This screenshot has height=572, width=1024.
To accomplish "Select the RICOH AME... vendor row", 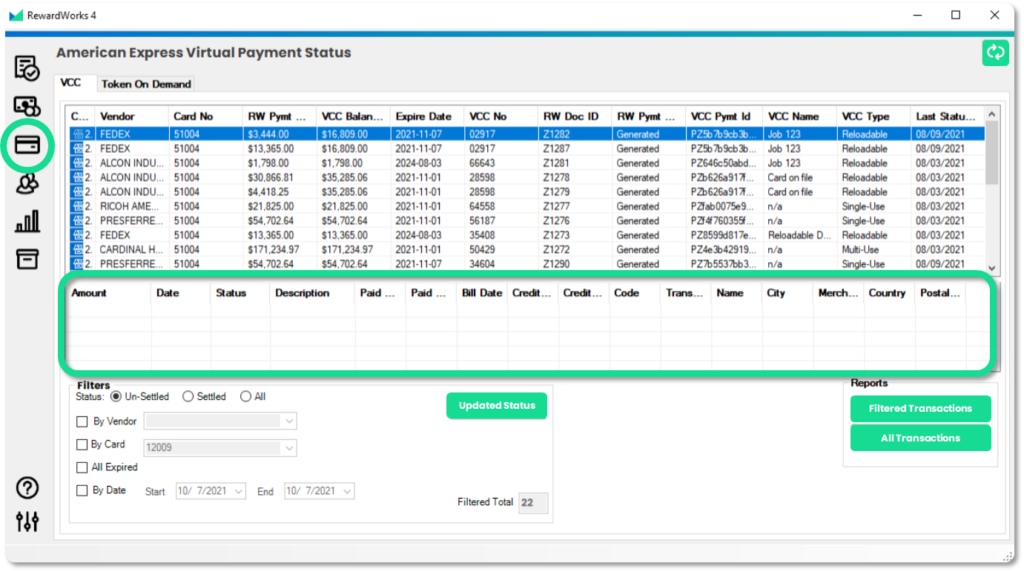I will pyautogui.click(x=527, y=206).
